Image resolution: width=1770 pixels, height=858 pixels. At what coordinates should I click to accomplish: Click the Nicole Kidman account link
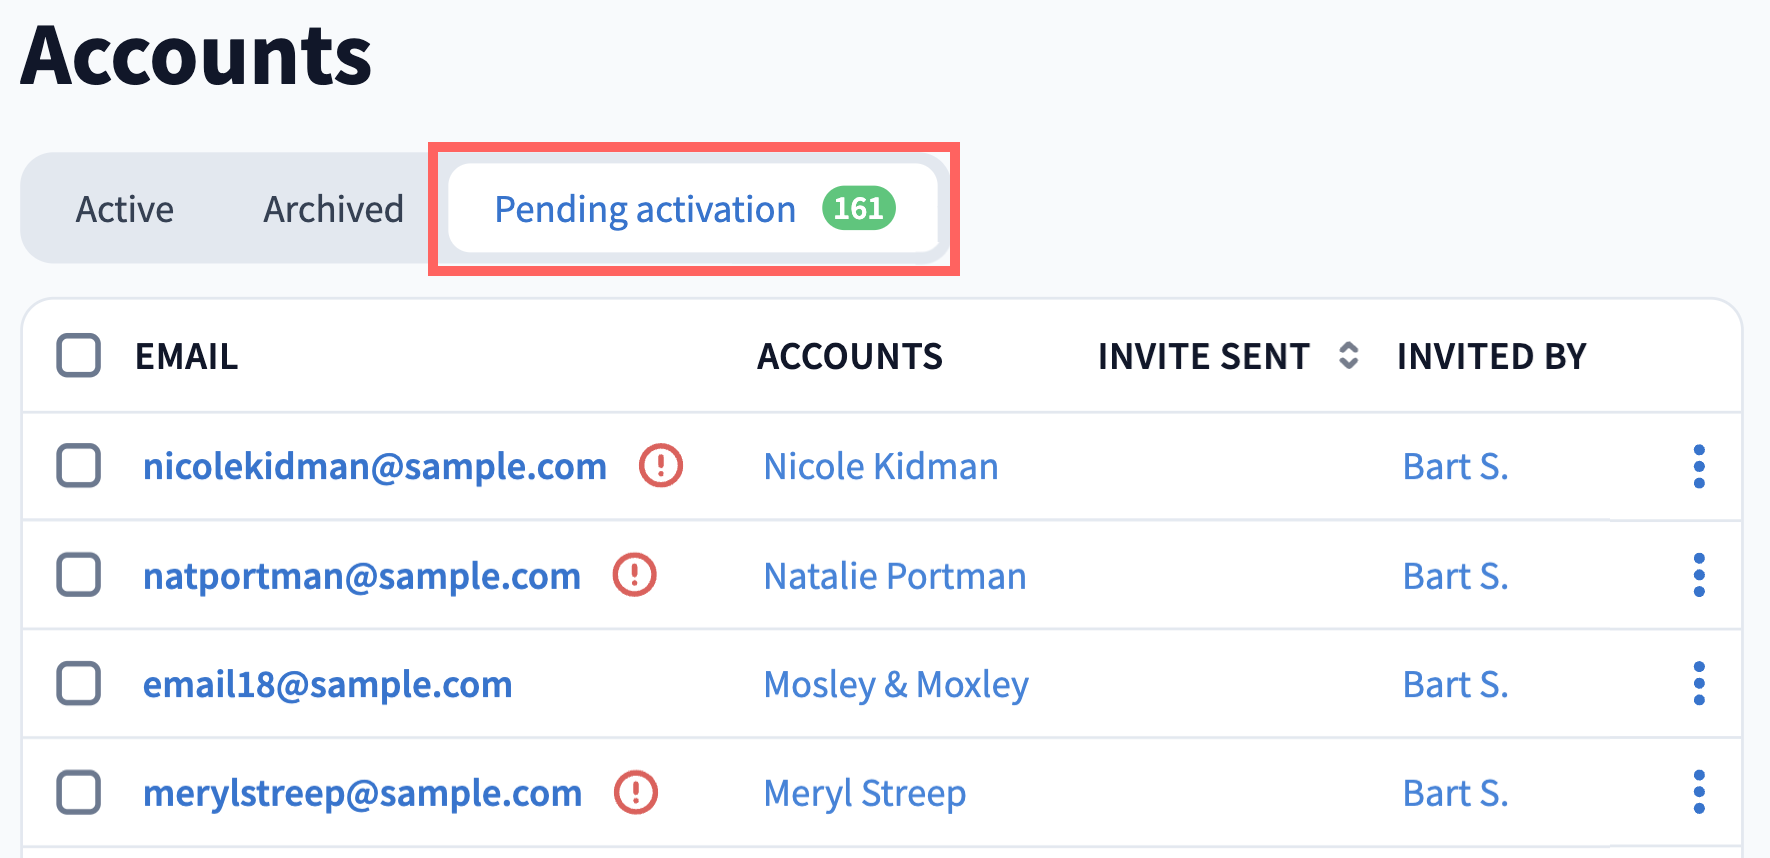pyautogui.click(x=881, y=467)
